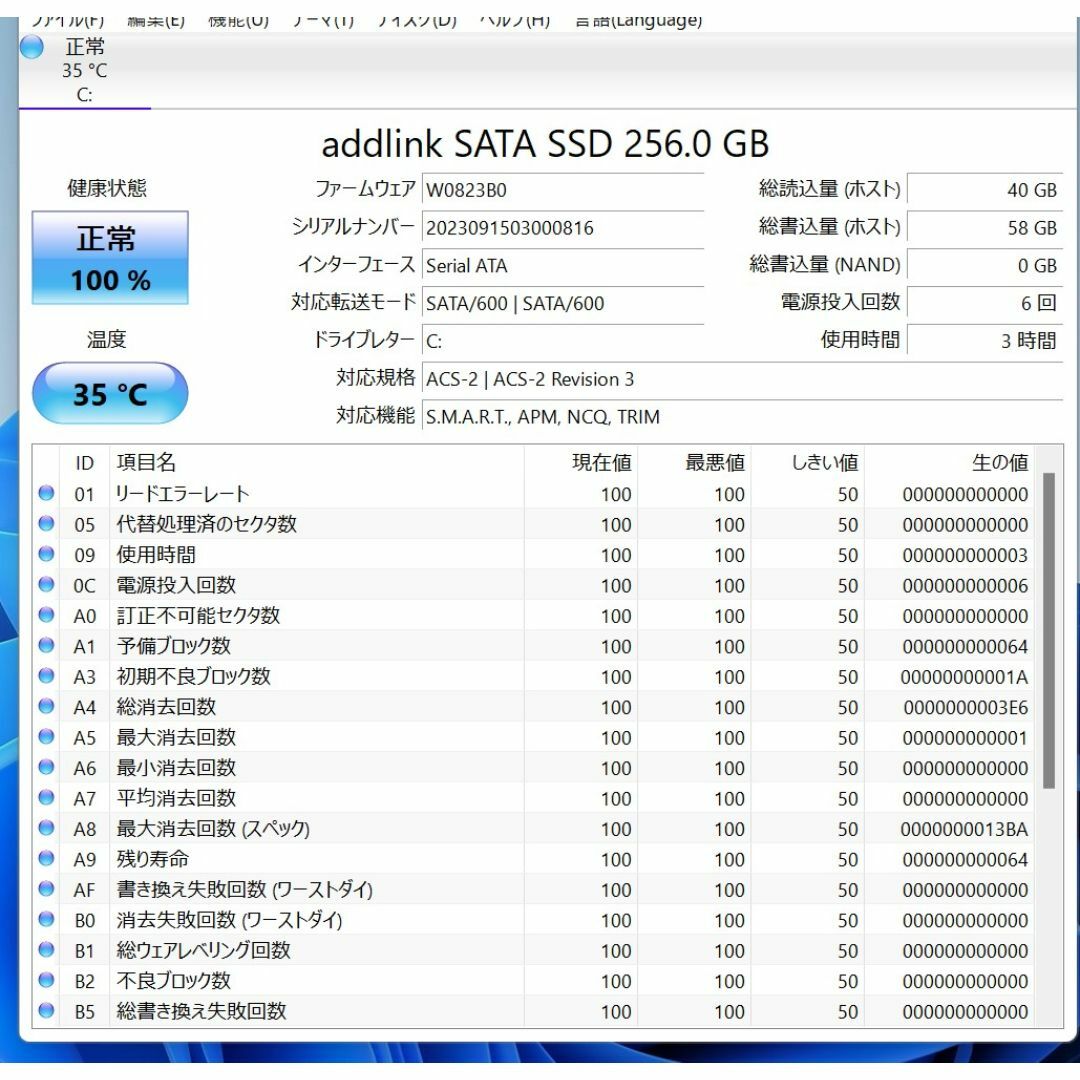Select the 予備ブロック数 row label
This screenshot has height=1080, width=1080.
(x=173, y=646)
